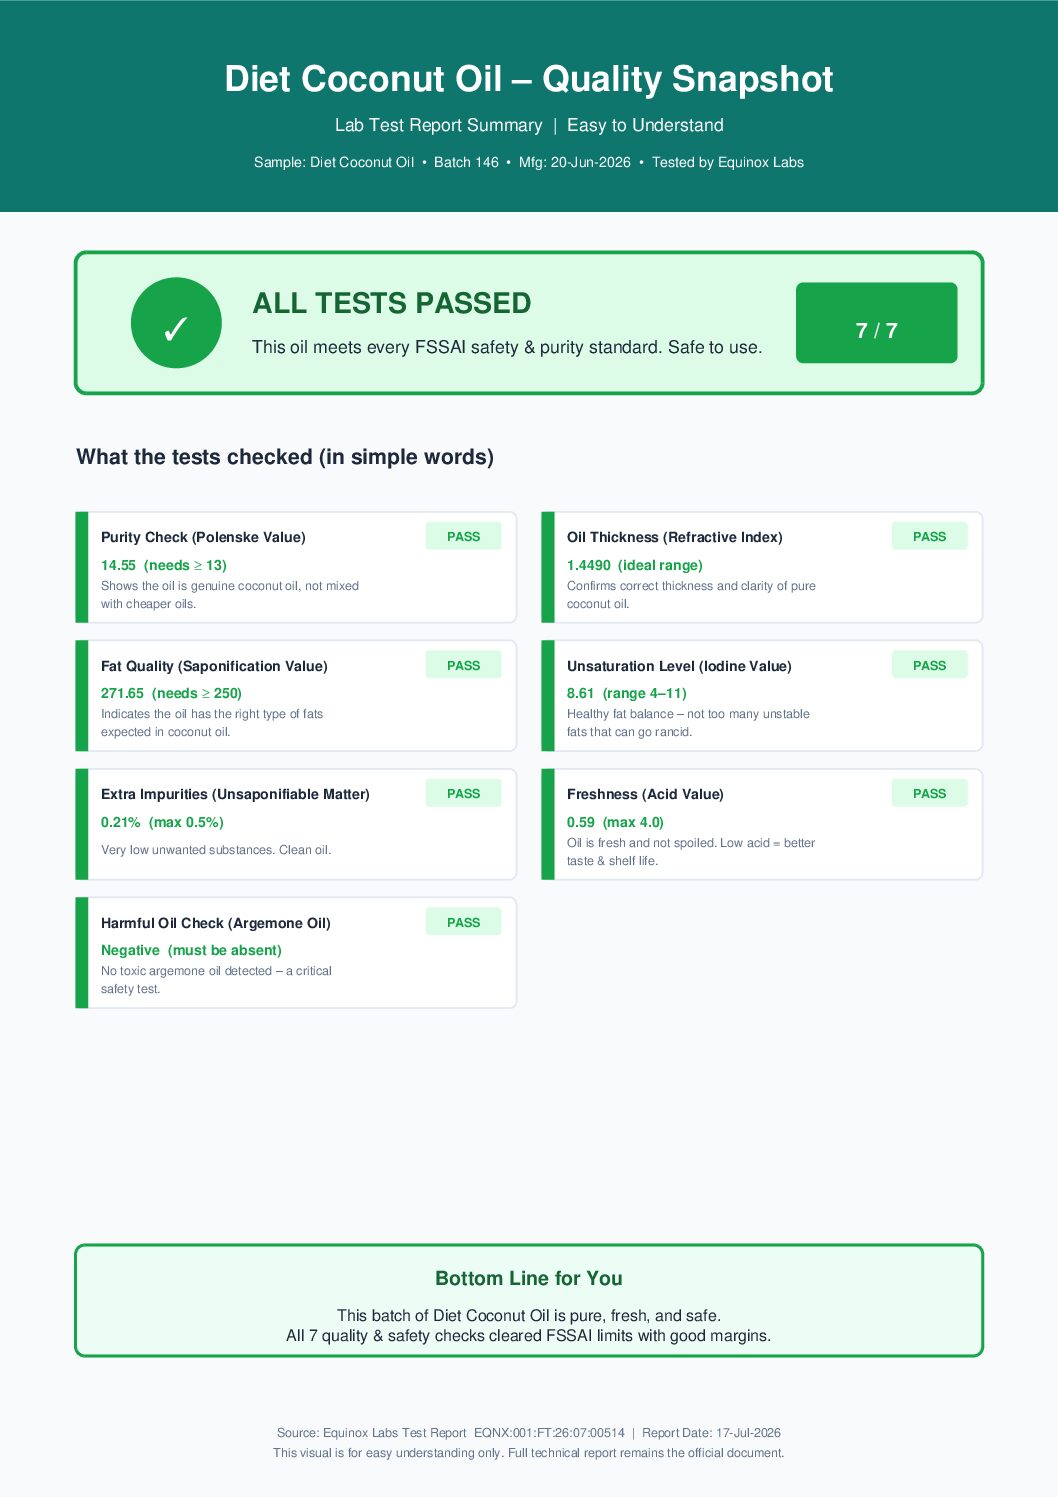Click the 8.61 iodine value reading
Viewport: 1058px width, 1497px height.
pos(580,693)
